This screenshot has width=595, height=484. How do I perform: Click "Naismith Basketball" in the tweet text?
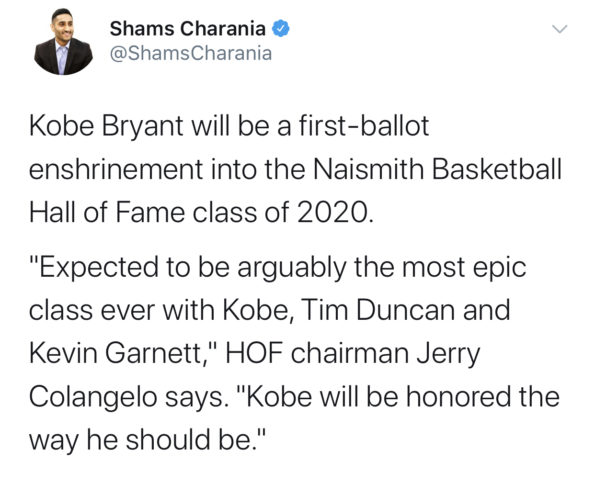[437, 169]
